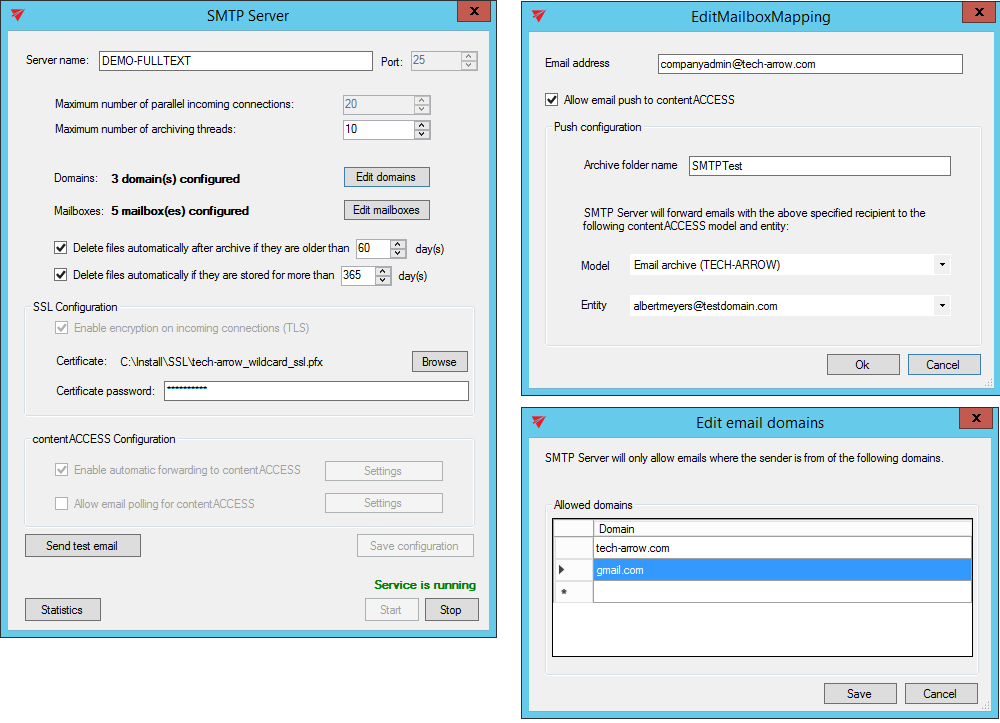The height and width of the screenshot is (723, 1000).
Task: Expand the Entity dropdown list
Action: click(x=941, y=306)
